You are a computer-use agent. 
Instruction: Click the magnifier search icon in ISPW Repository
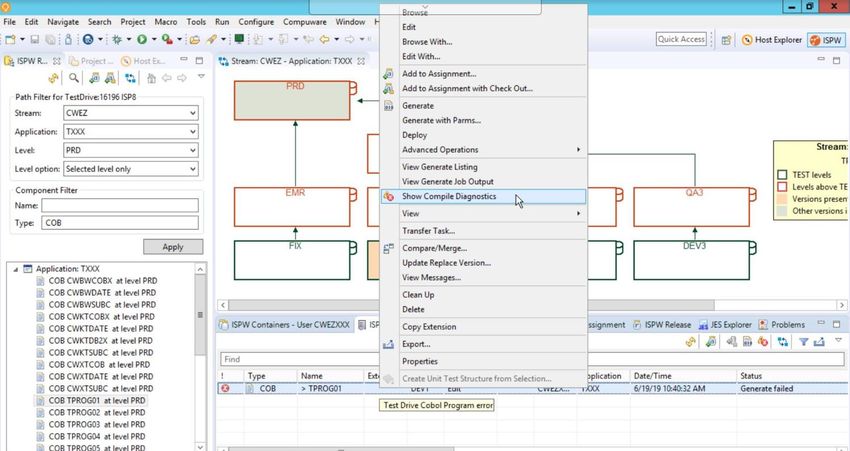[x=74, y=78]
